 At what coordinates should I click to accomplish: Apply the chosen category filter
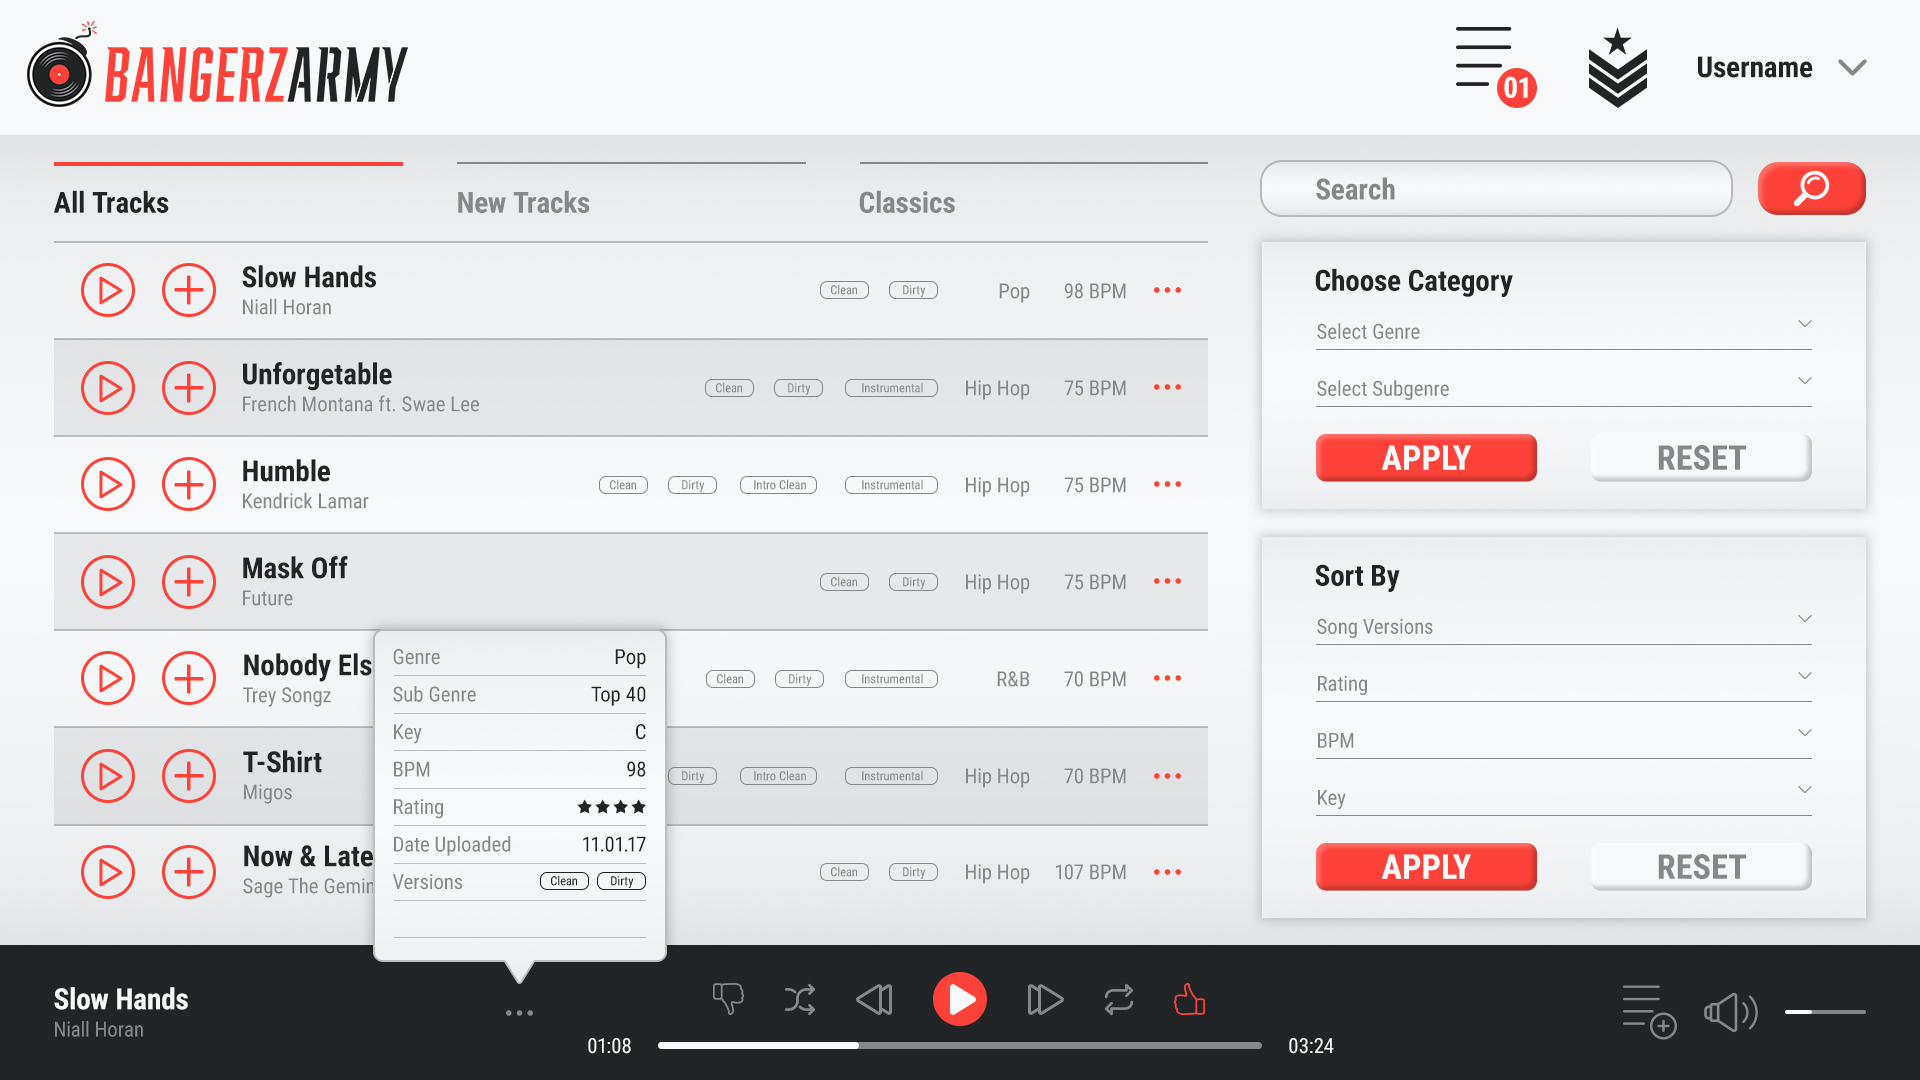1426,458
